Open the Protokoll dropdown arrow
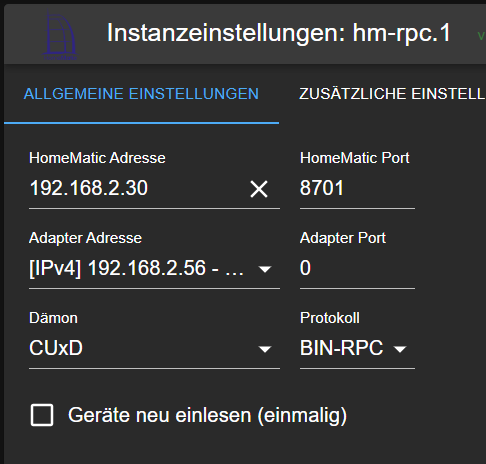The image size is (486, 464). (400, 349)
